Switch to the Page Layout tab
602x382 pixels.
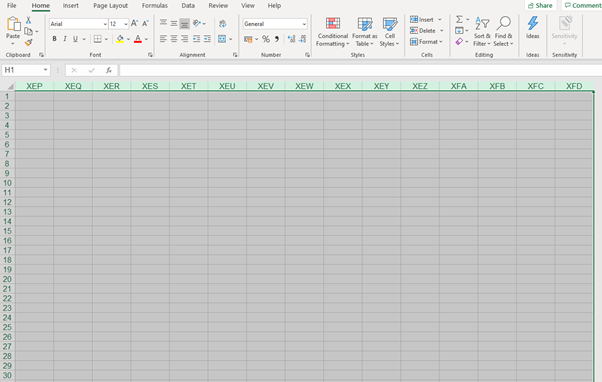tap(111, 6)
